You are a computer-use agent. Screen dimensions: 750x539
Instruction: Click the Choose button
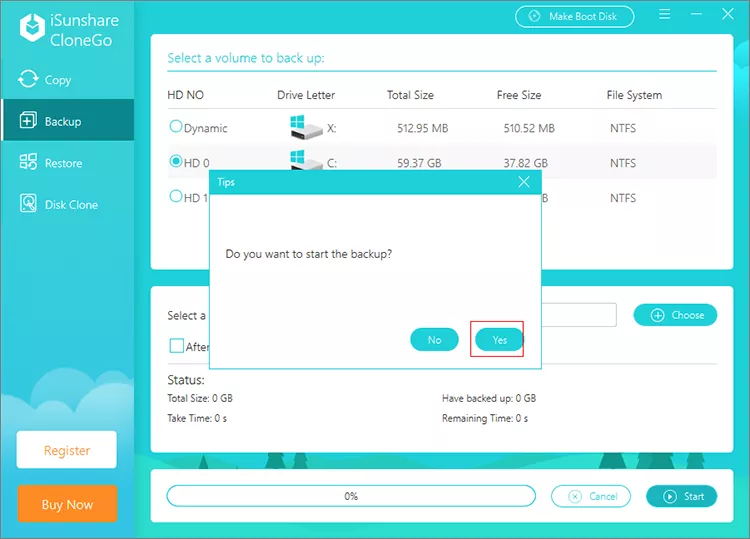tap(675, 315)
